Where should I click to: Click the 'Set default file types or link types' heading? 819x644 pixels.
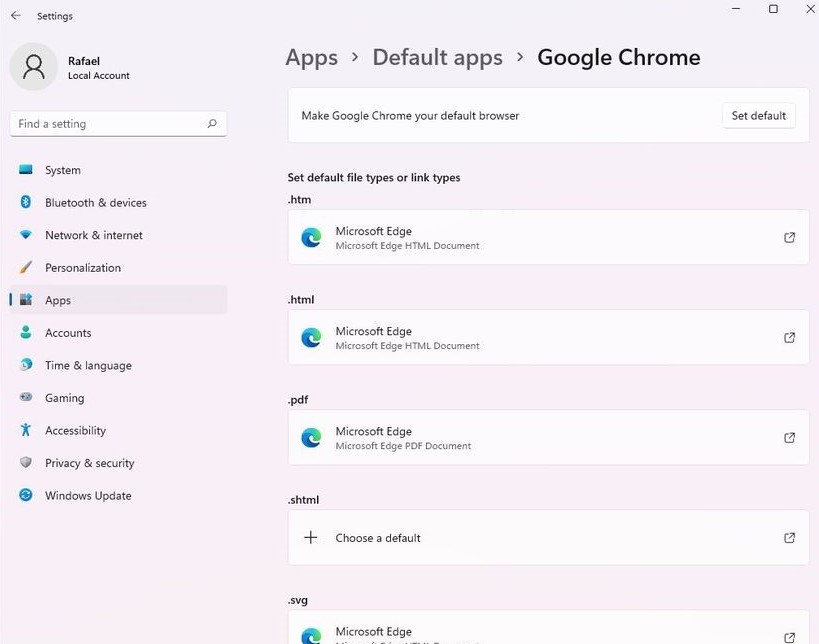point(374,178)
